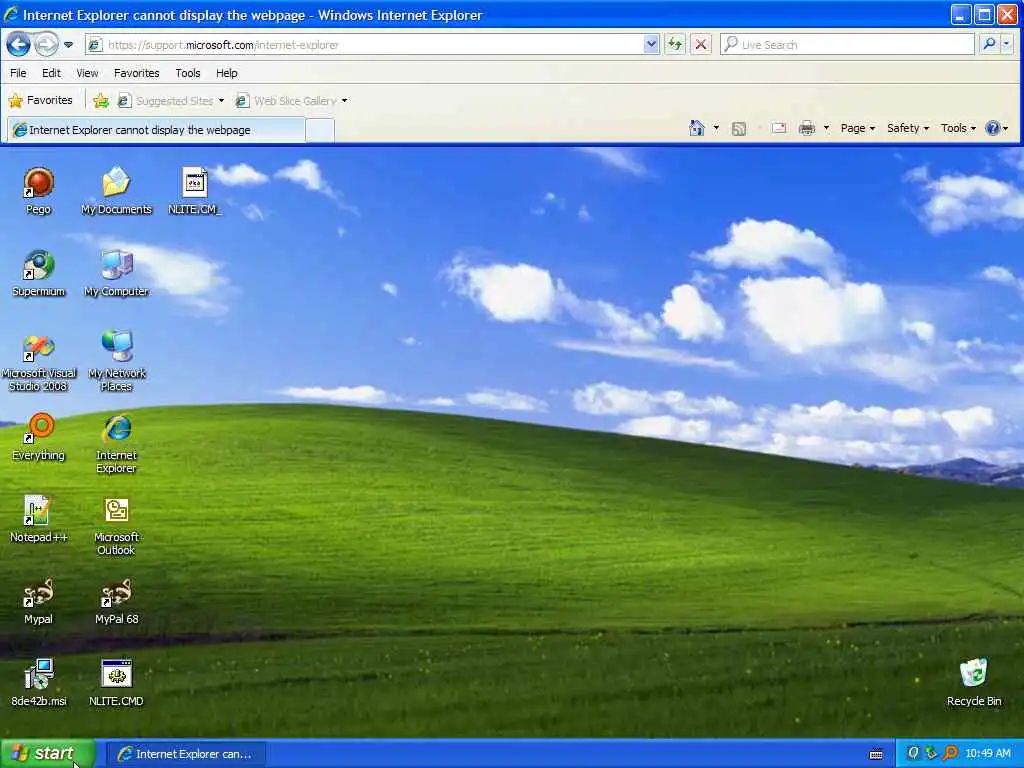
Task: Select the Recycle Bin icon
Action: pos(974,683)
